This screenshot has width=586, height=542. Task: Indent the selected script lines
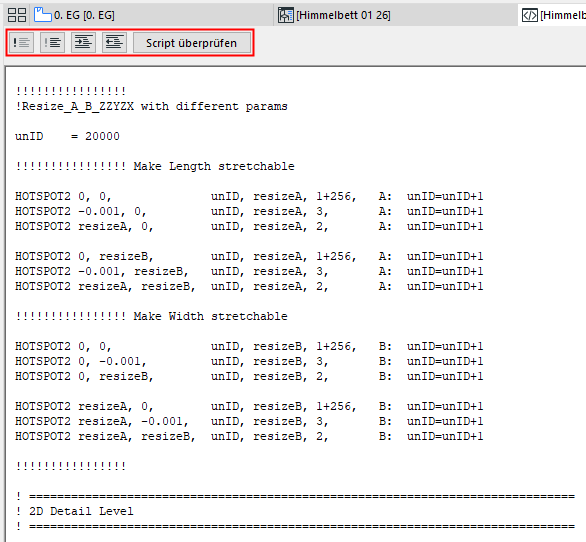click(83, 43)
